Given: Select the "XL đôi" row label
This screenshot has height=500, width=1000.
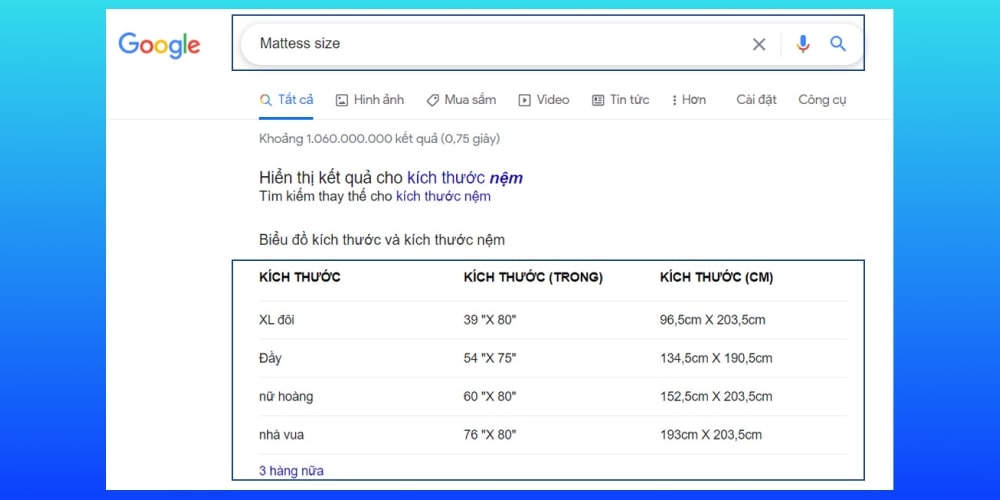Looking at the screenshot, I should coord(277,320).
